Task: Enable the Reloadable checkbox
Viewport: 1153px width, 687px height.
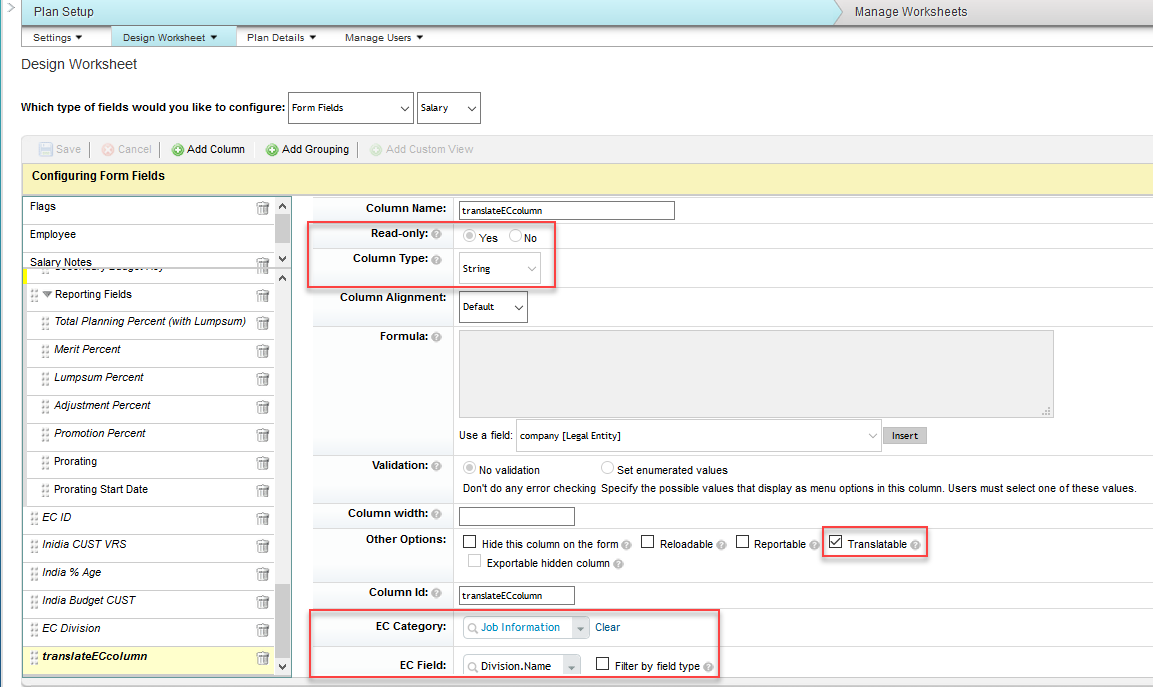Action: point(647,542)
